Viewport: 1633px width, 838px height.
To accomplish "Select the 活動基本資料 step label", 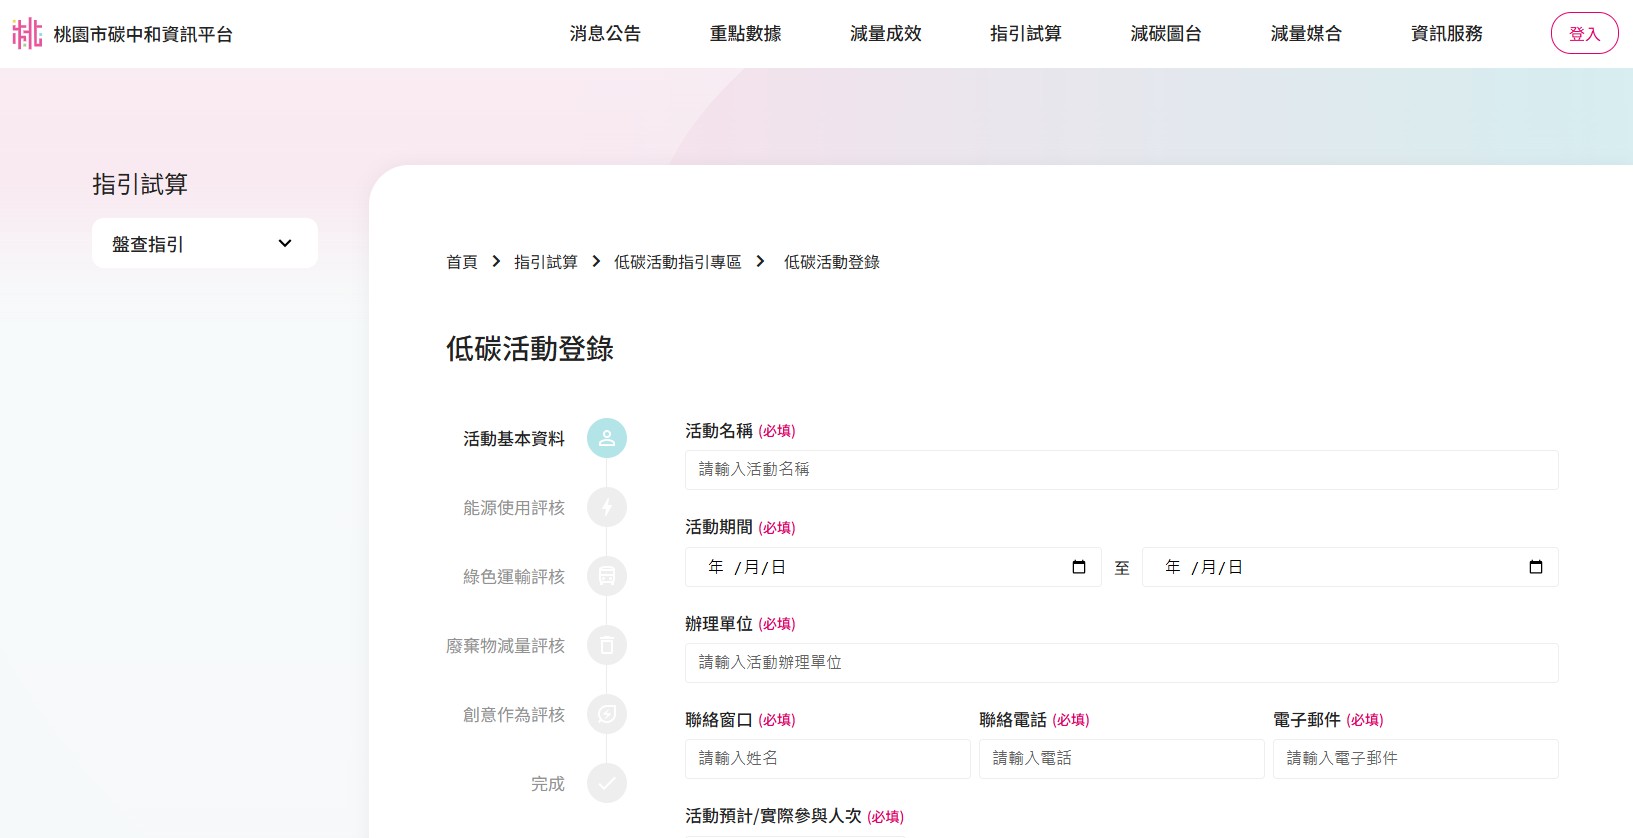I will pos(514,438).
